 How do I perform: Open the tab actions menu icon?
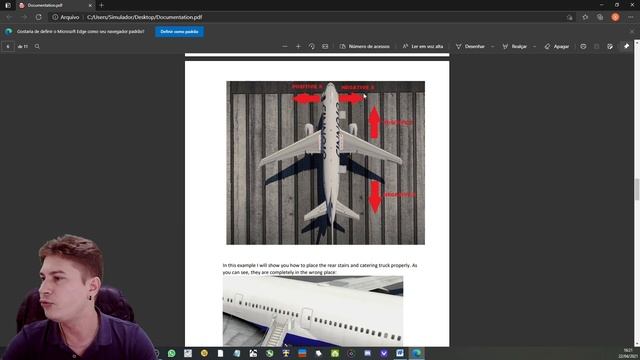coord(8,5)
